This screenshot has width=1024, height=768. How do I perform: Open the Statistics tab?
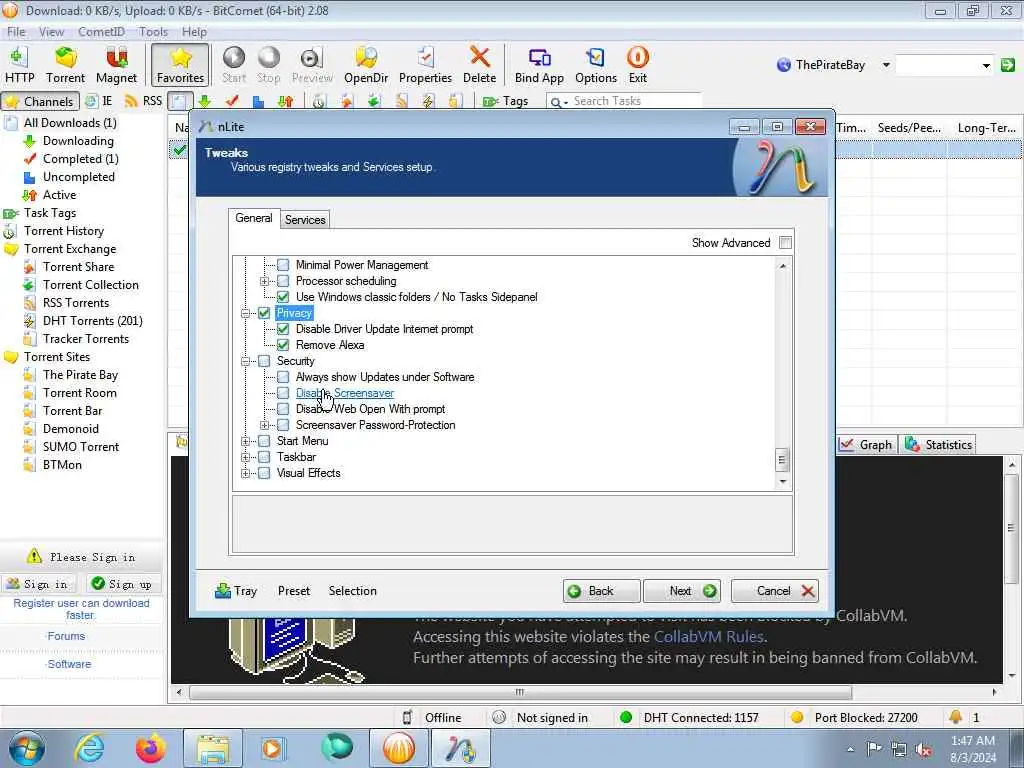click(x=939, y=445)
